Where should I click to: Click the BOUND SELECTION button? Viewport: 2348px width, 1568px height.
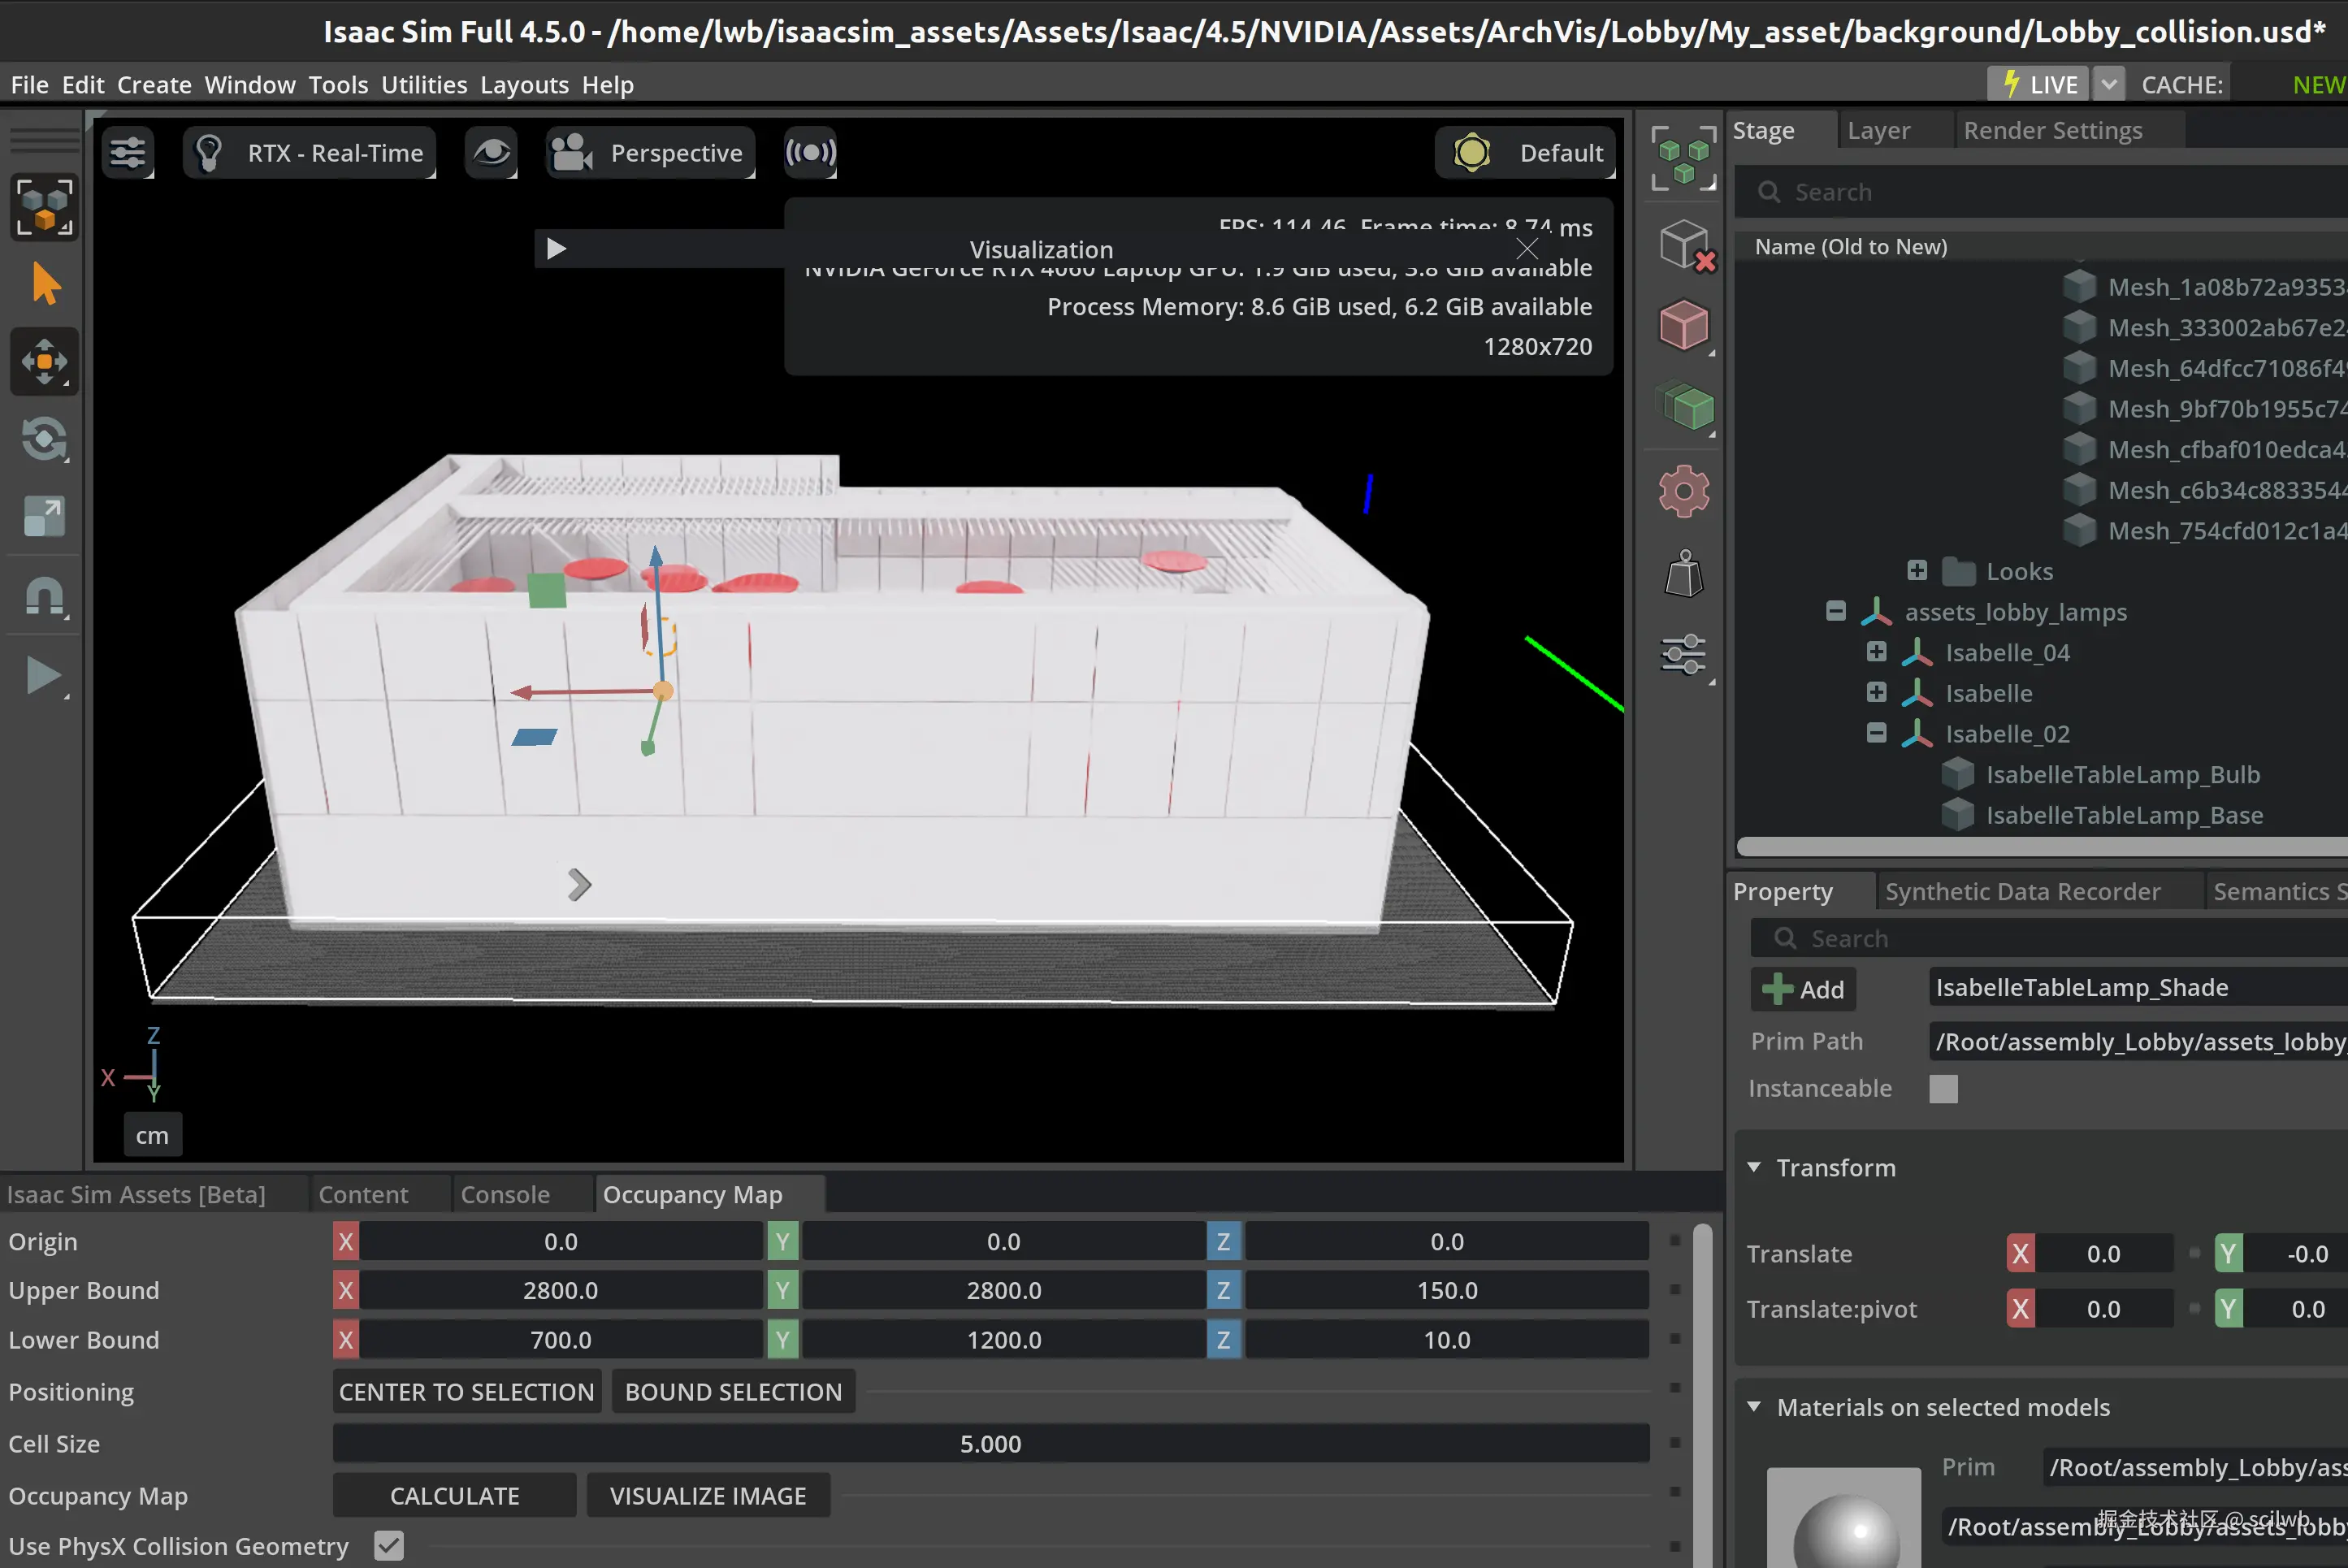[x=733, y=1391]
